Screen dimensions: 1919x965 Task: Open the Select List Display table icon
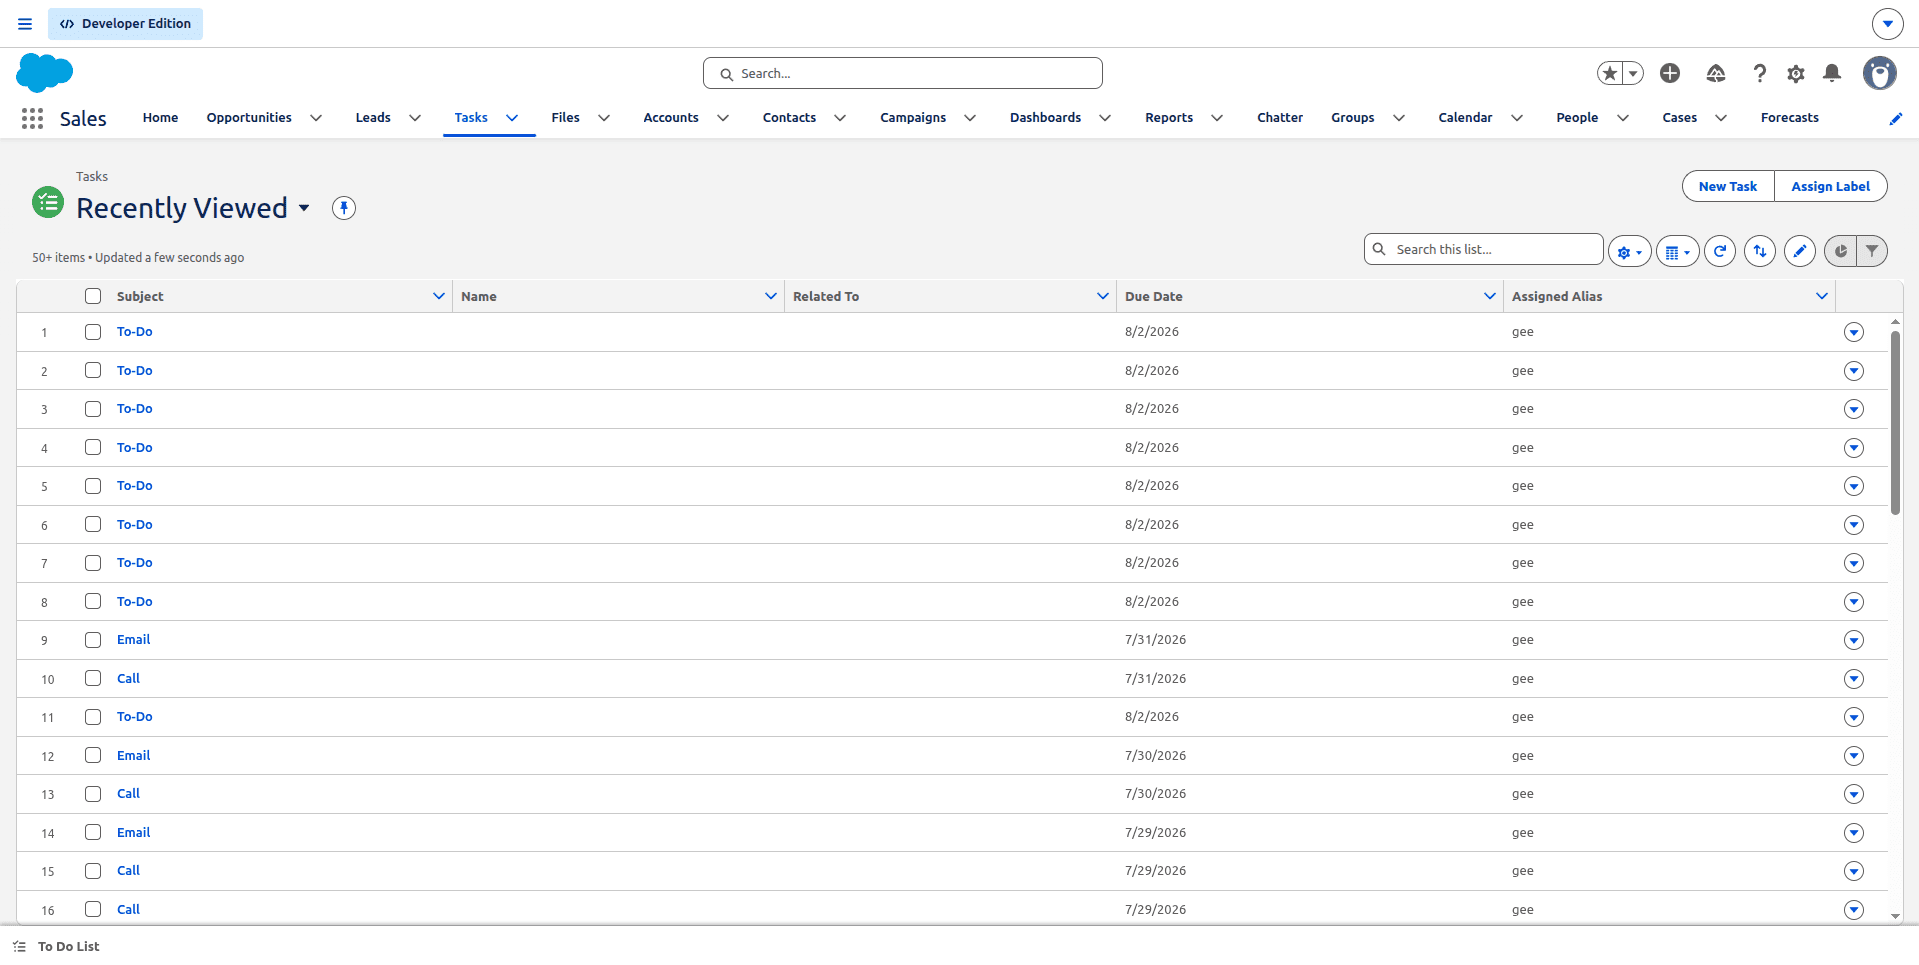(1677, 252)
